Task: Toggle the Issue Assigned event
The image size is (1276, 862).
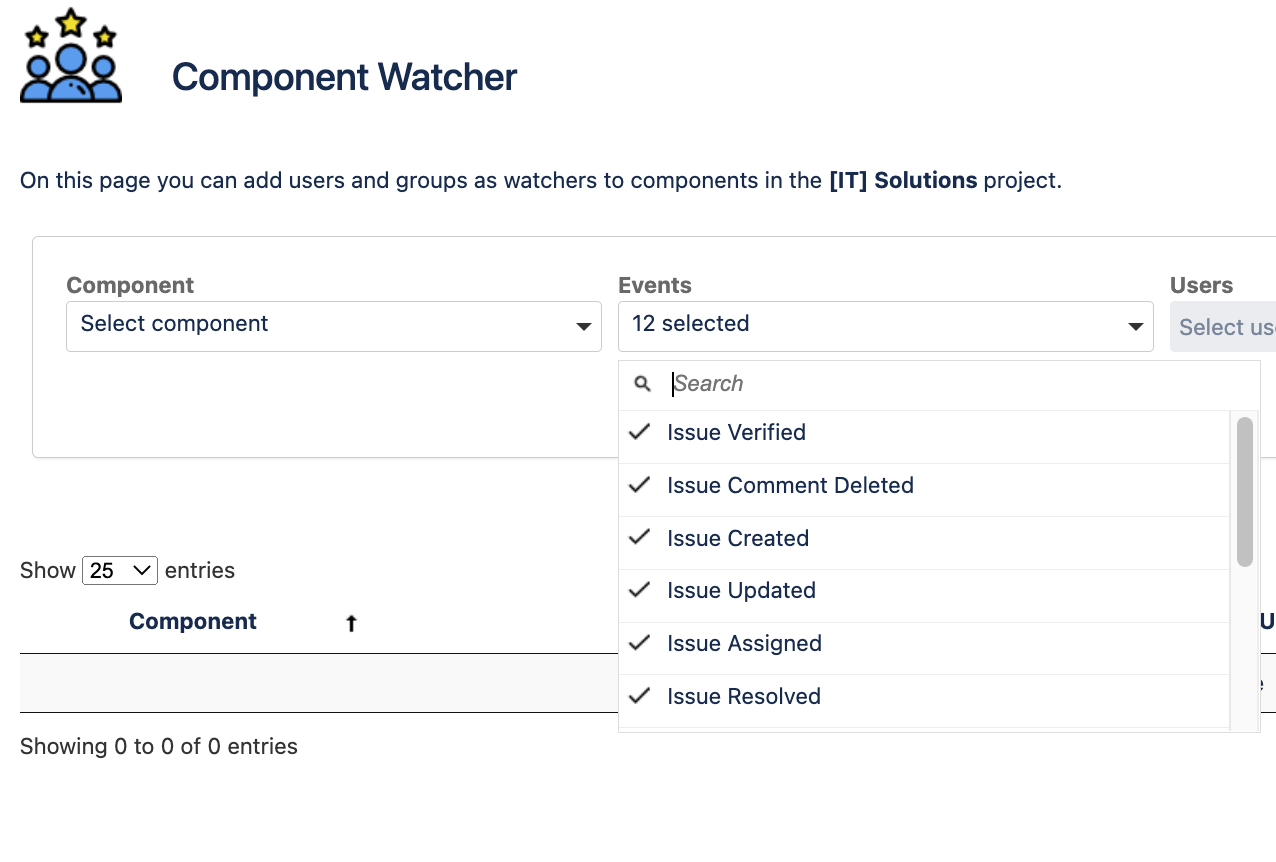Action: (744, 644)
